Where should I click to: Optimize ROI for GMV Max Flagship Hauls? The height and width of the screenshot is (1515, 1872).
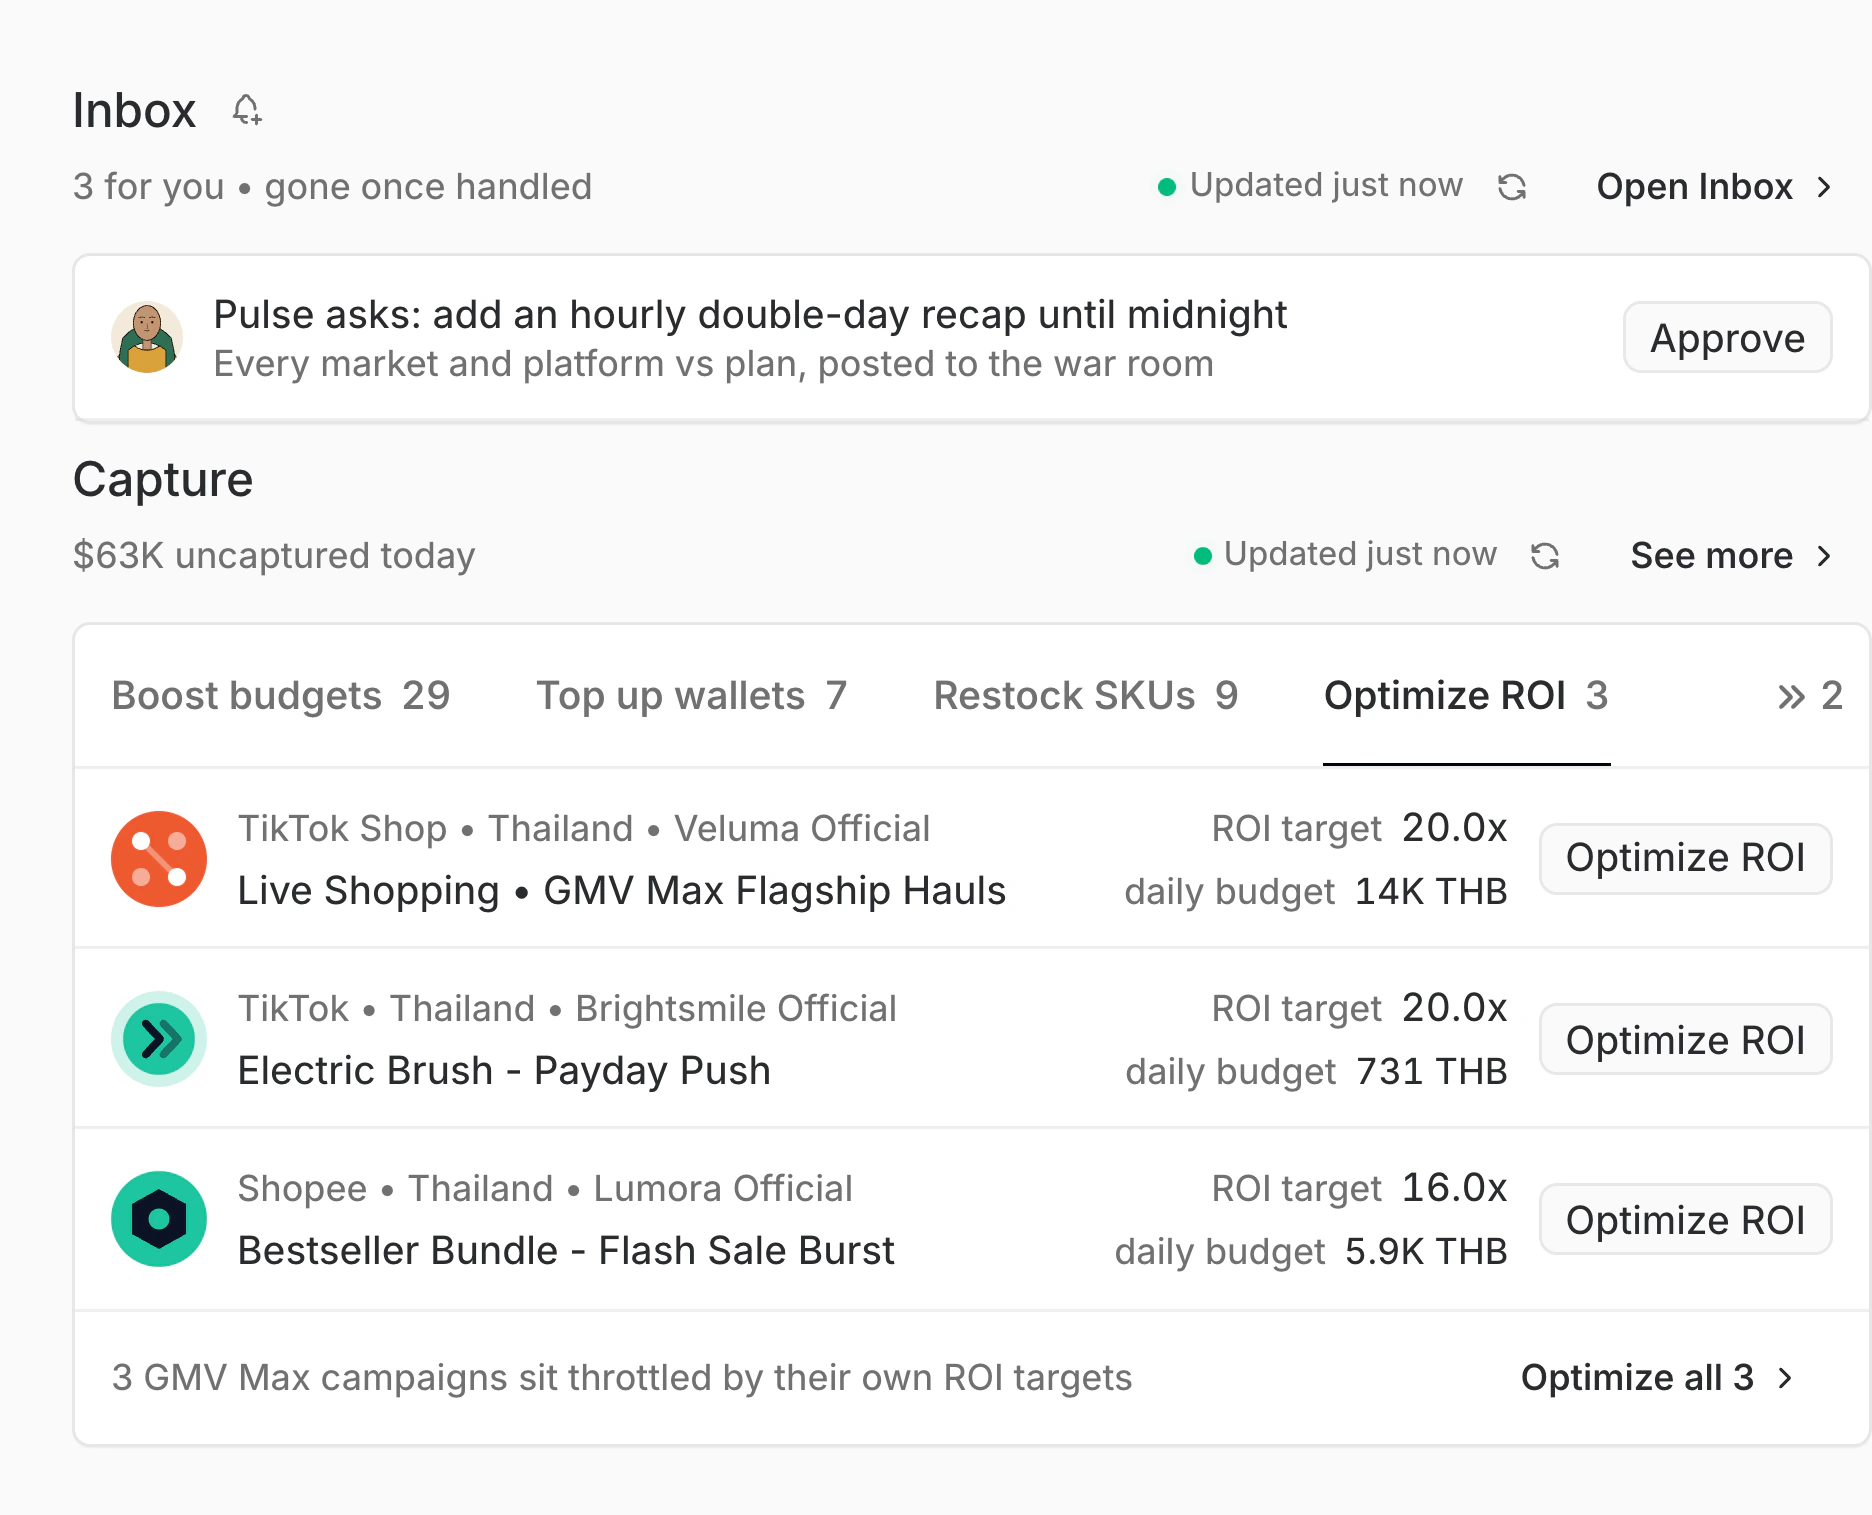(x=1685, y=858)
